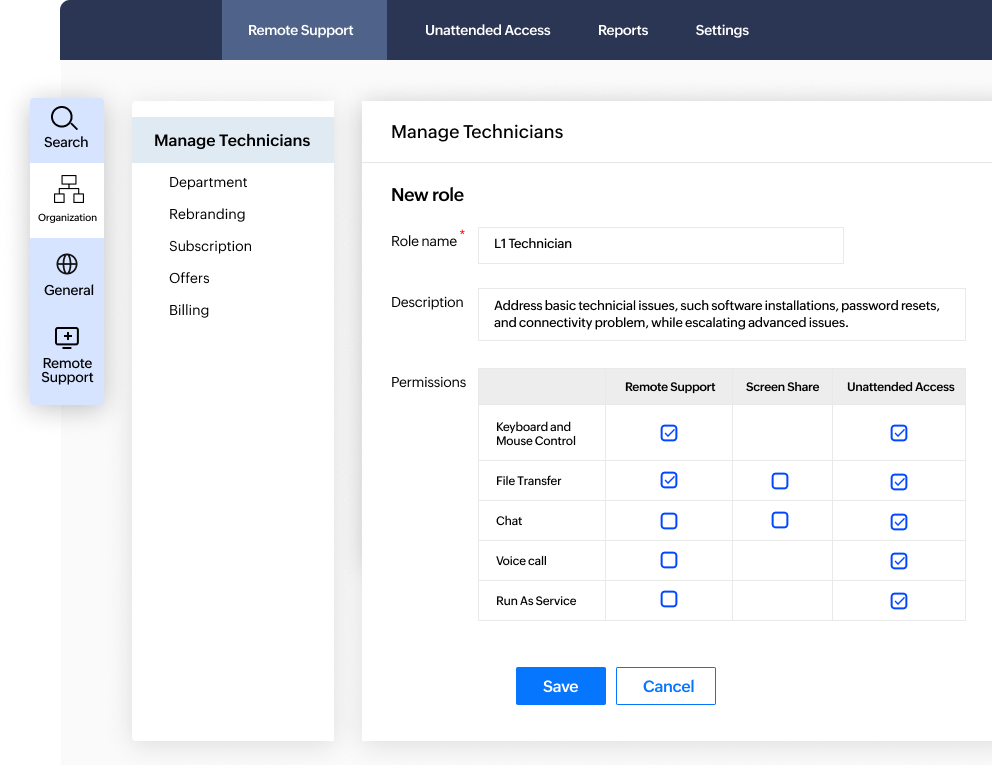
Task: Open the Reports tab
Action: pos(622,30)
